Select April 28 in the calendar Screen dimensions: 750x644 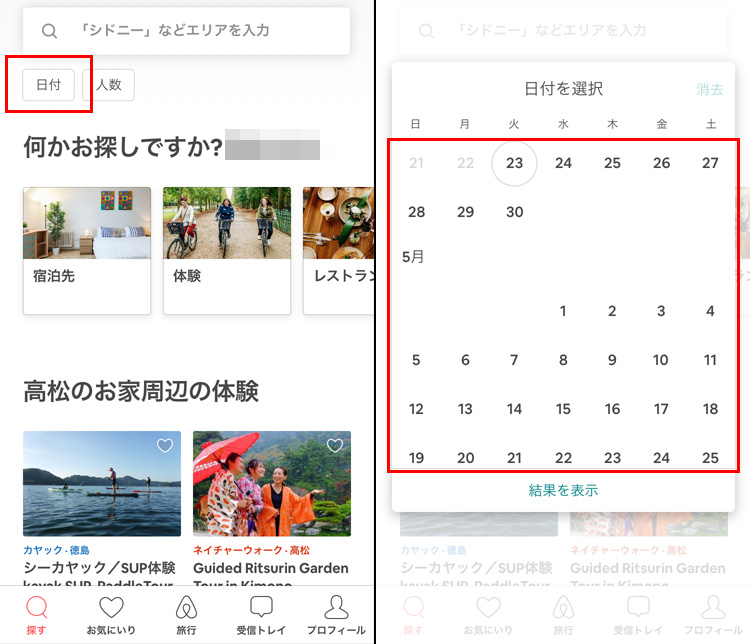[x=417, y=212]
